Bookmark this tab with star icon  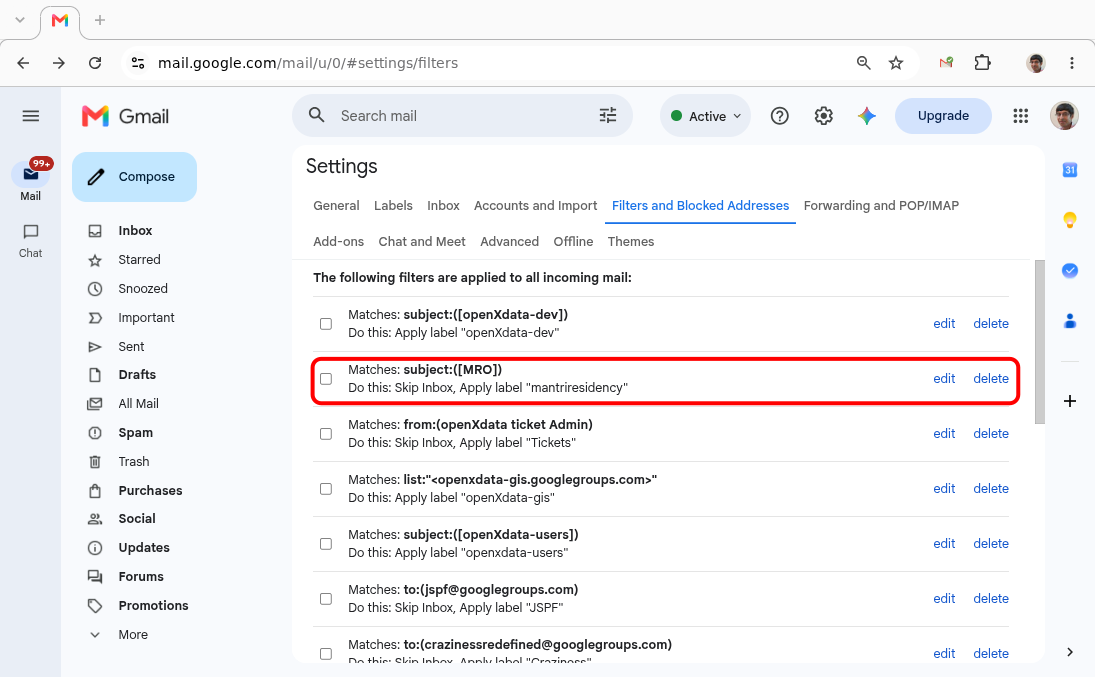895,63
